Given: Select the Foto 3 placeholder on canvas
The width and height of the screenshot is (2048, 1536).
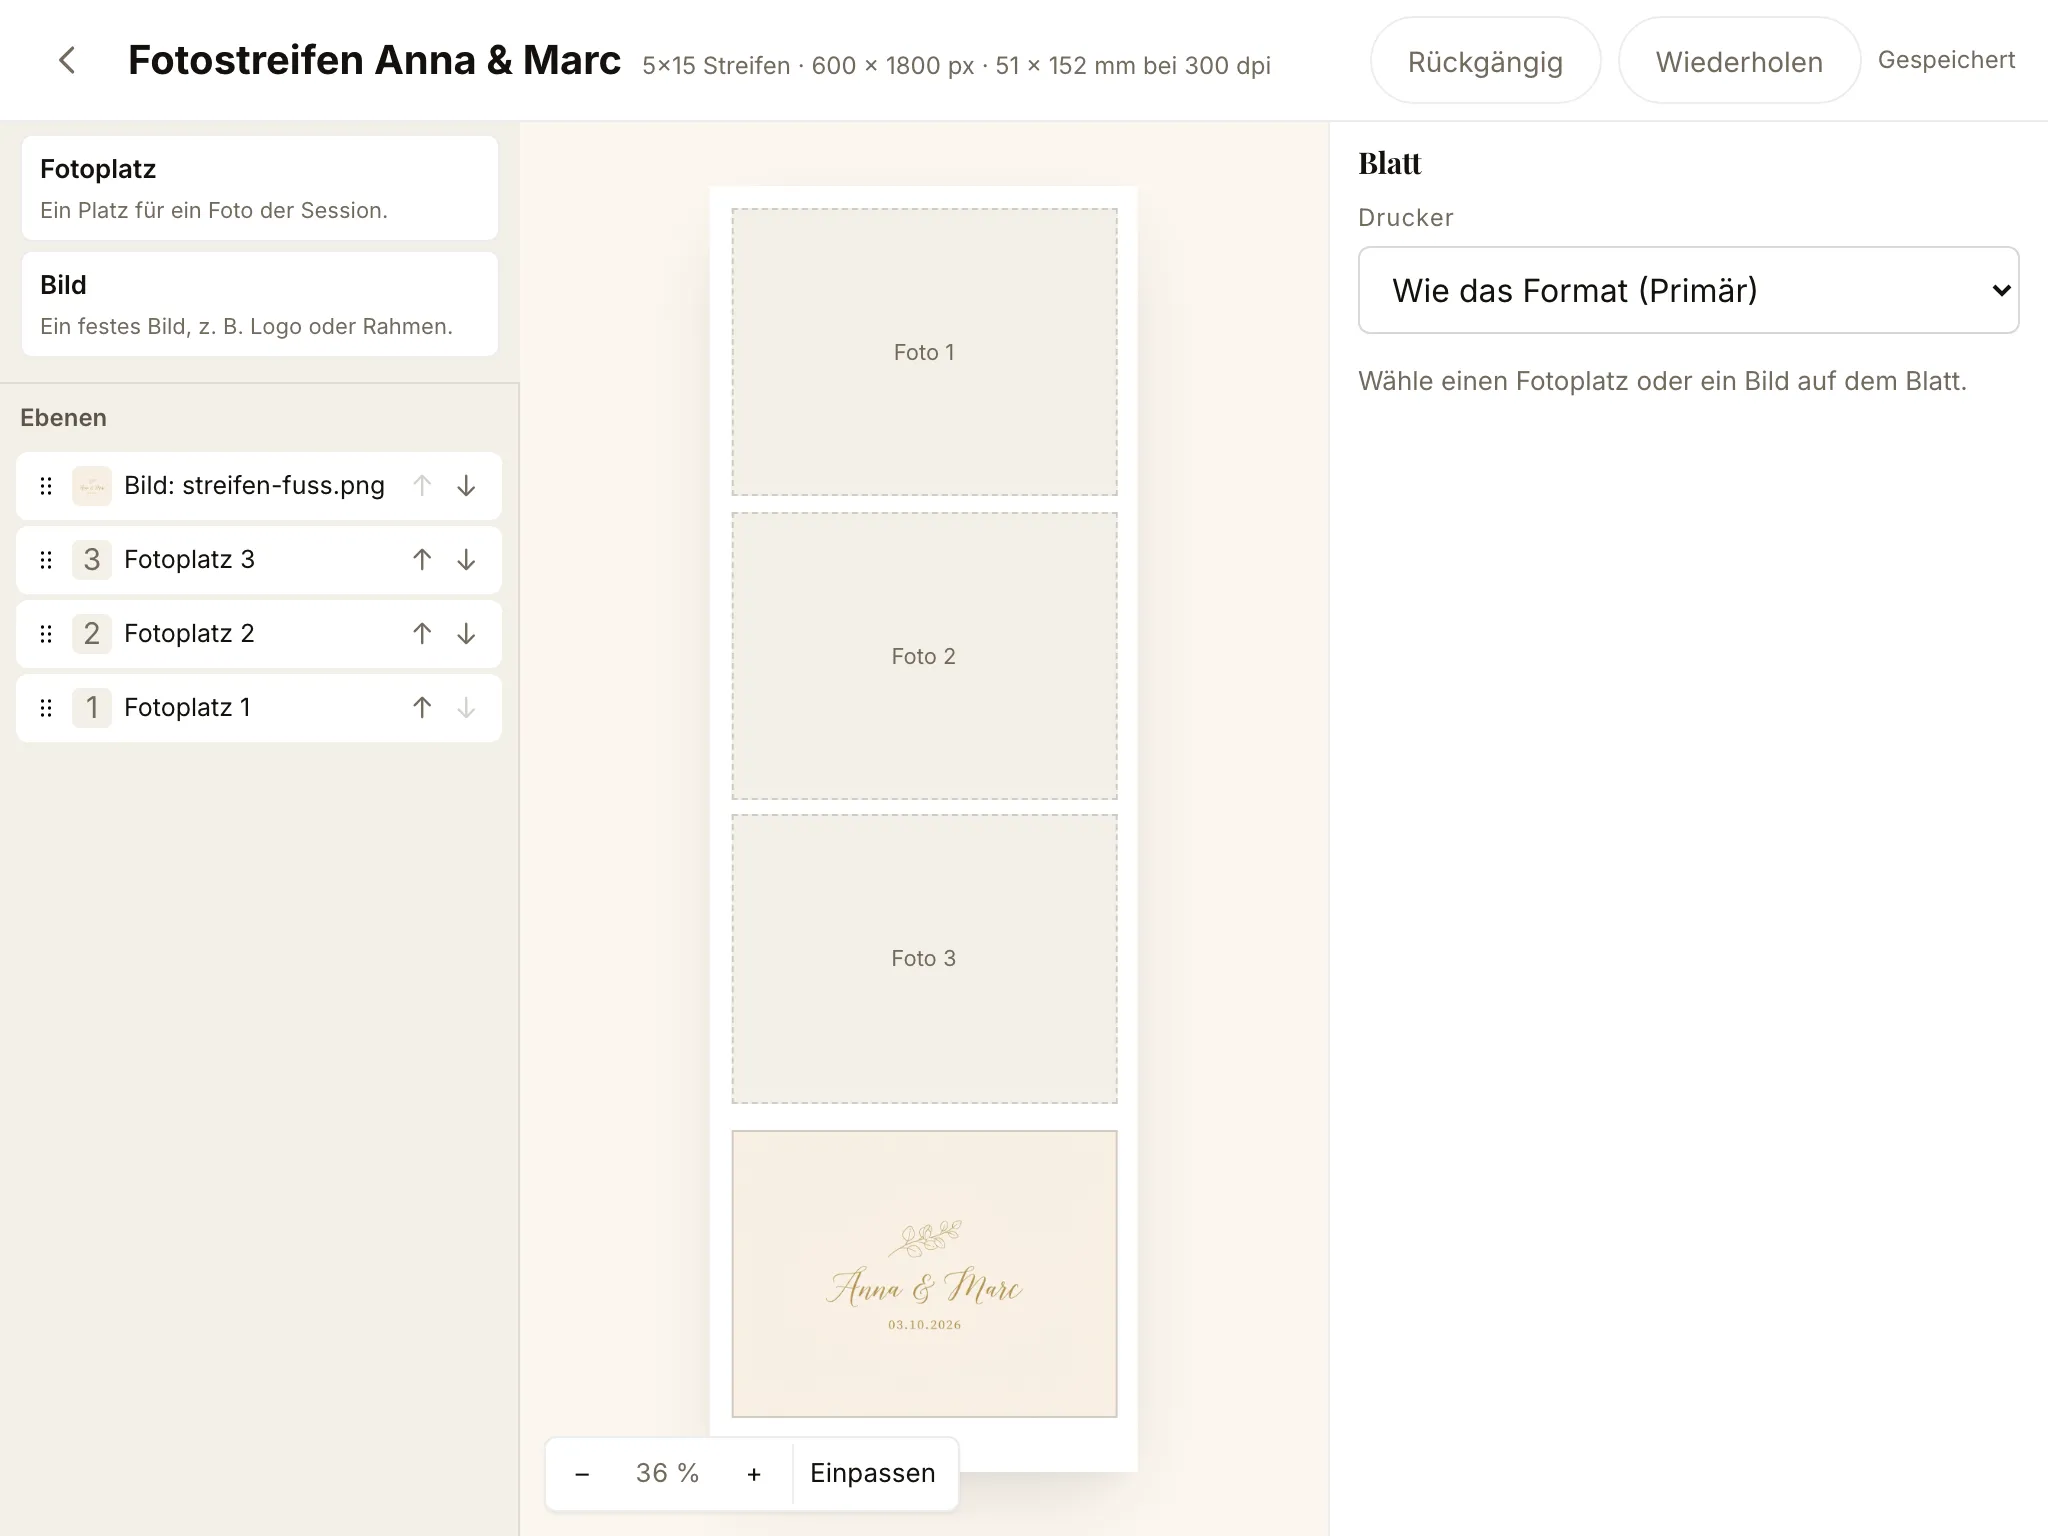Looking at the screenshot, I should pos(924,959).
